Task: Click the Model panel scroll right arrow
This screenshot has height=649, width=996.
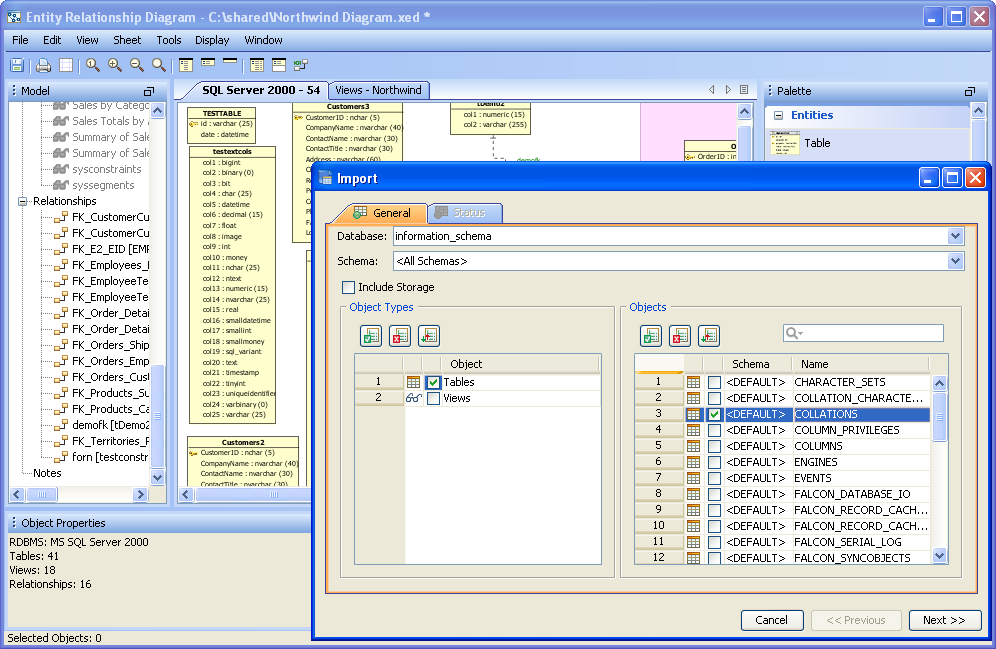Action: (x=140, y=494)
